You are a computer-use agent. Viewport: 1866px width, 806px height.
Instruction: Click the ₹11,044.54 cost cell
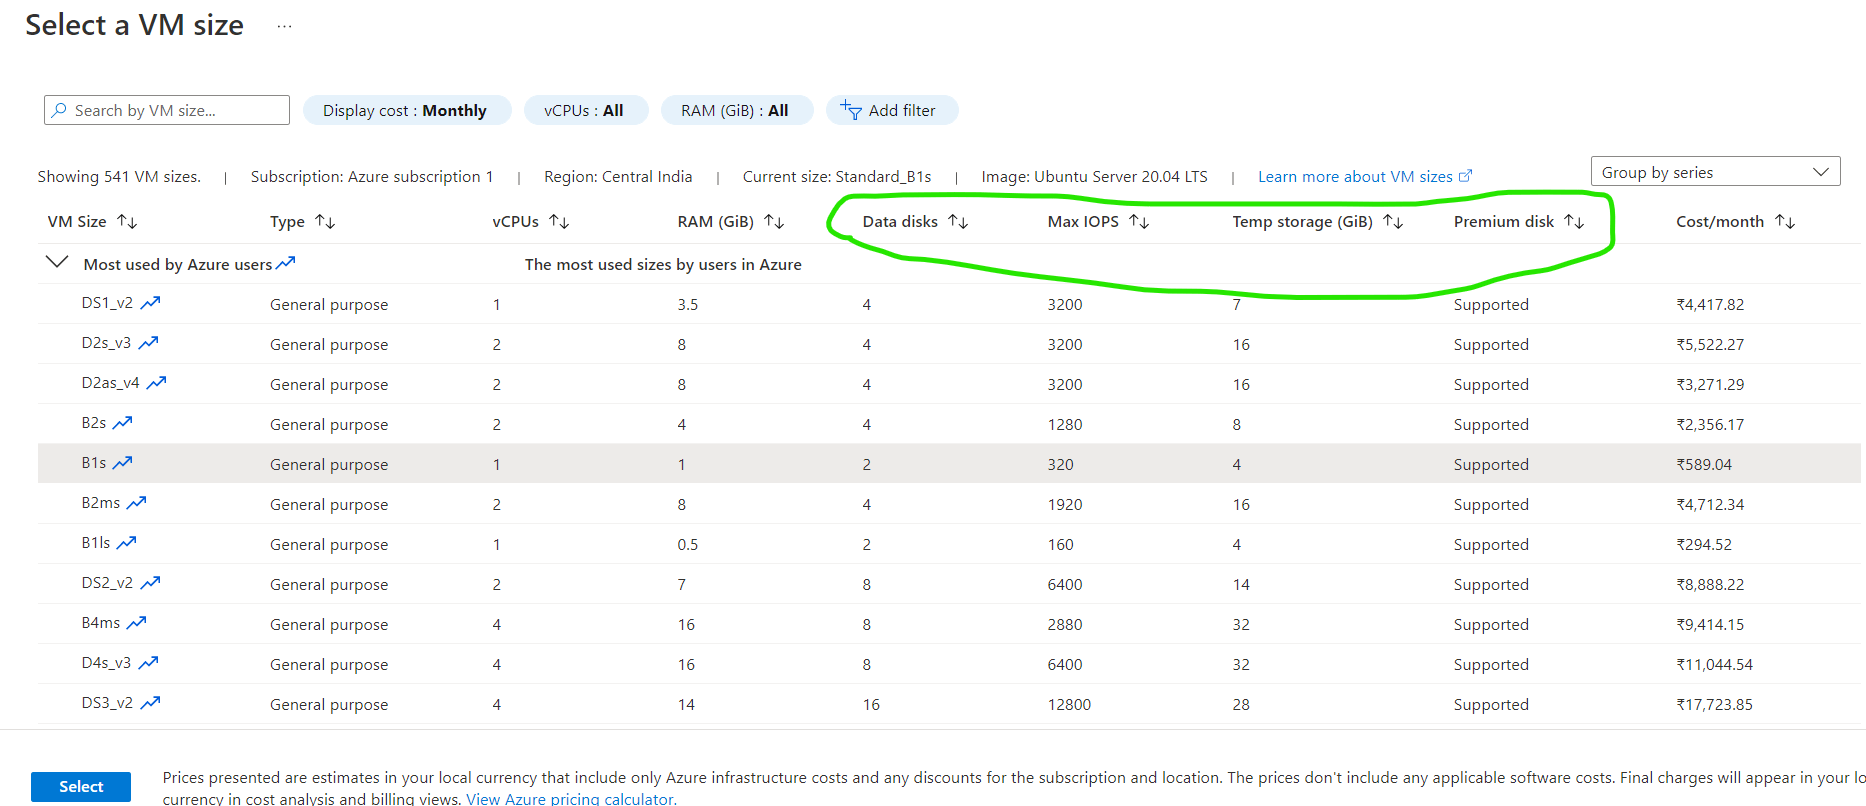[x=1714, y=664]
